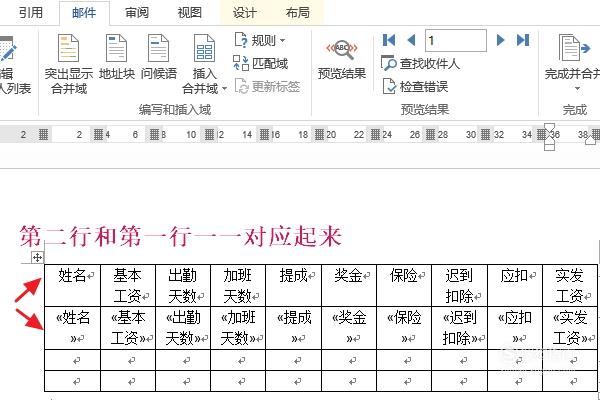The image size is (600, 400).
Task: Select the «提成» merge field
Action: click(x=294, y=327)
